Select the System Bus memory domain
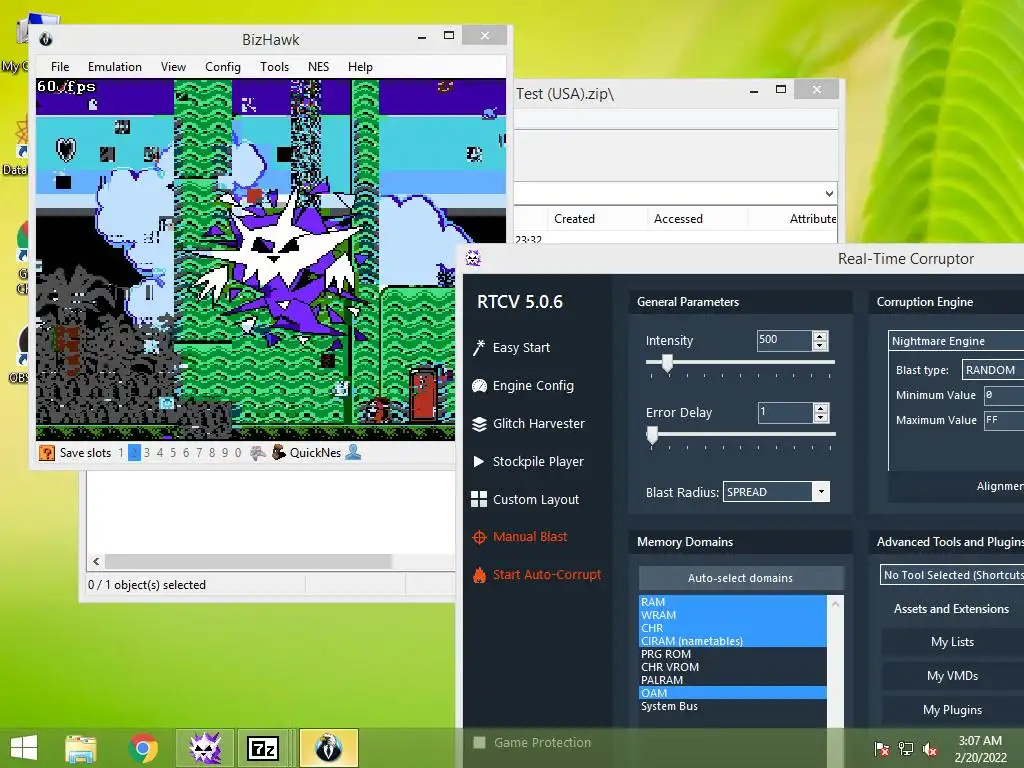Image resolution: width=1024 pixels, height=768 pixels. pos(732,707)
